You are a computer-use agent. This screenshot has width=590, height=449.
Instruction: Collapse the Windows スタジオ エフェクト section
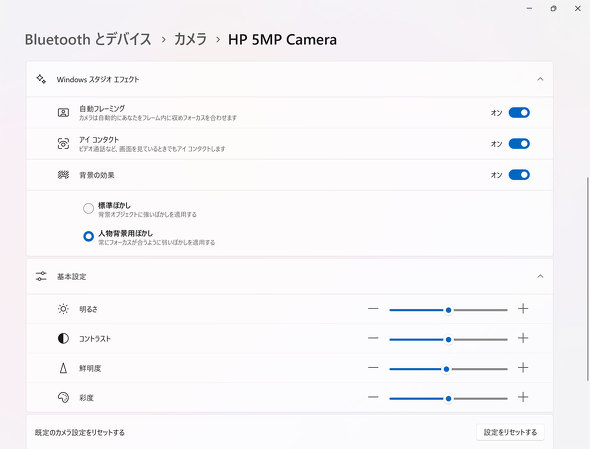tap(540, 79)
